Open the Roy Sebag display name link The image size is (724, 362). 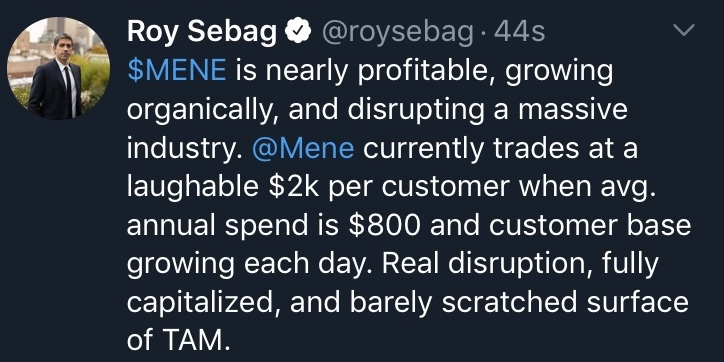tap(202, 32)
